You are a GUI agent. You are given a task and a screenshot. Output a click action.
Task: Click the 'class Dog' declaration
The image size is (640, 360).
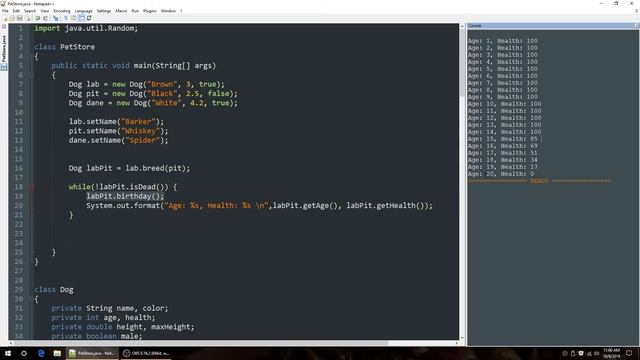tap(54, 290)
